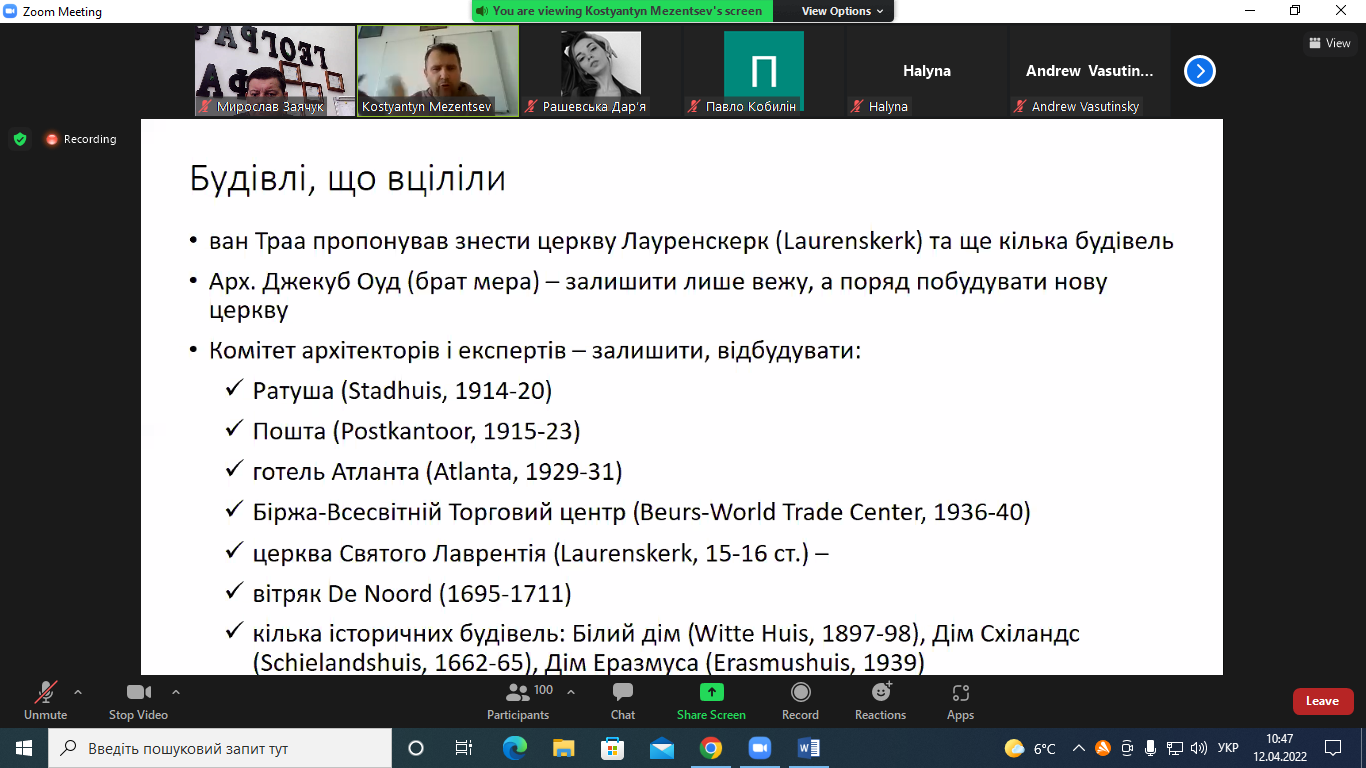The height and width of the screenshot is (768, 1366).
Task: Open audio options arrow next to Unmute
Action: point(78,692)
